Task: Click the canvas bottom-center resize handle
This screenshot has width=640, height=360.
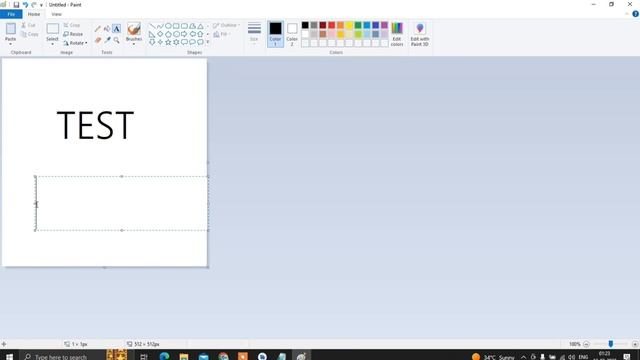Action: (x=104, y=267)
